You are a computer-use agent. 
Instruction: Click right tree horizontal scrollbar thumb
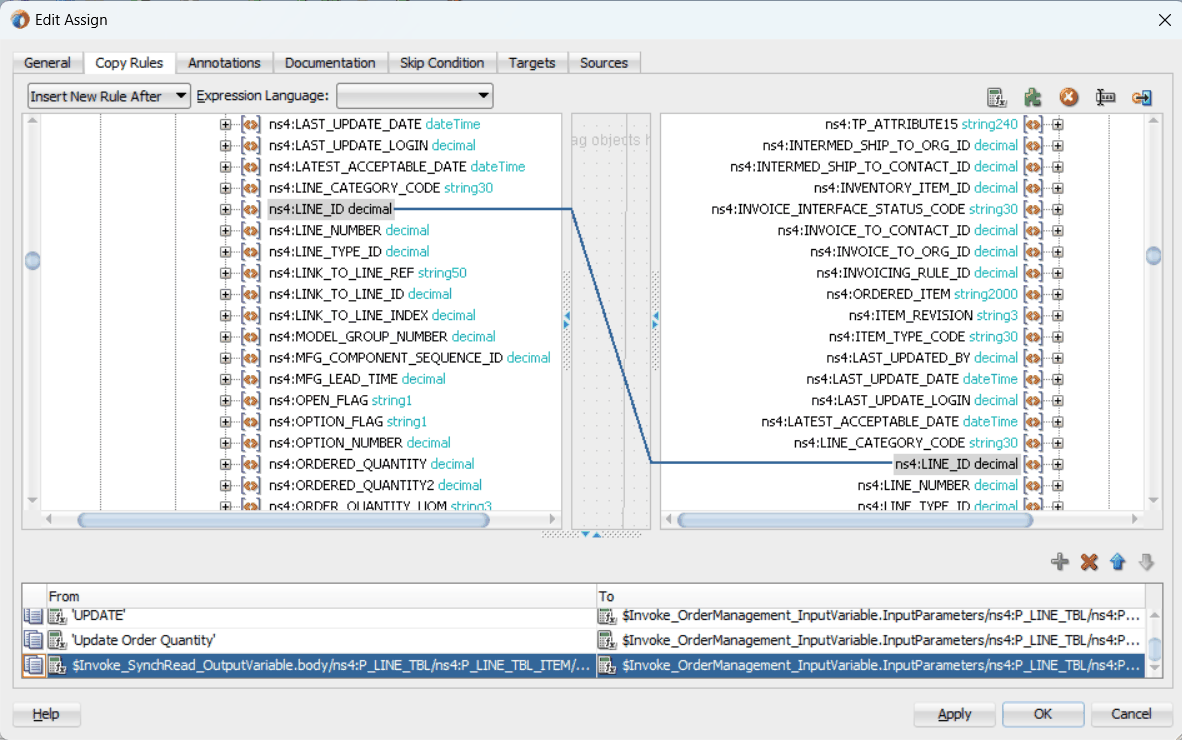point(854,520)
